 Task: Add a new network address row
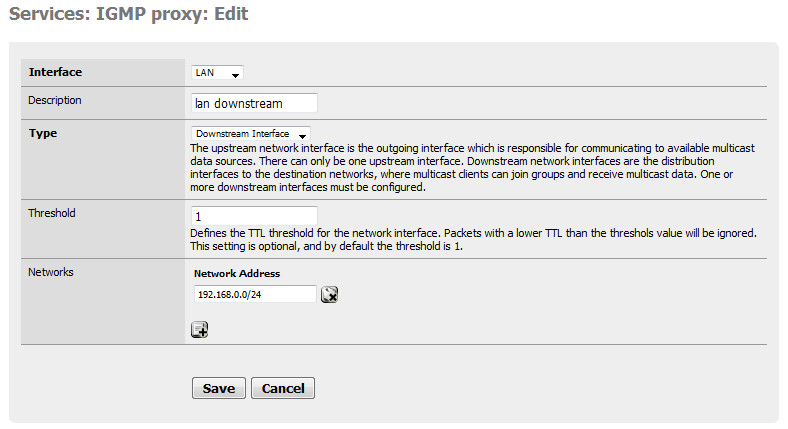click(200, 330)
